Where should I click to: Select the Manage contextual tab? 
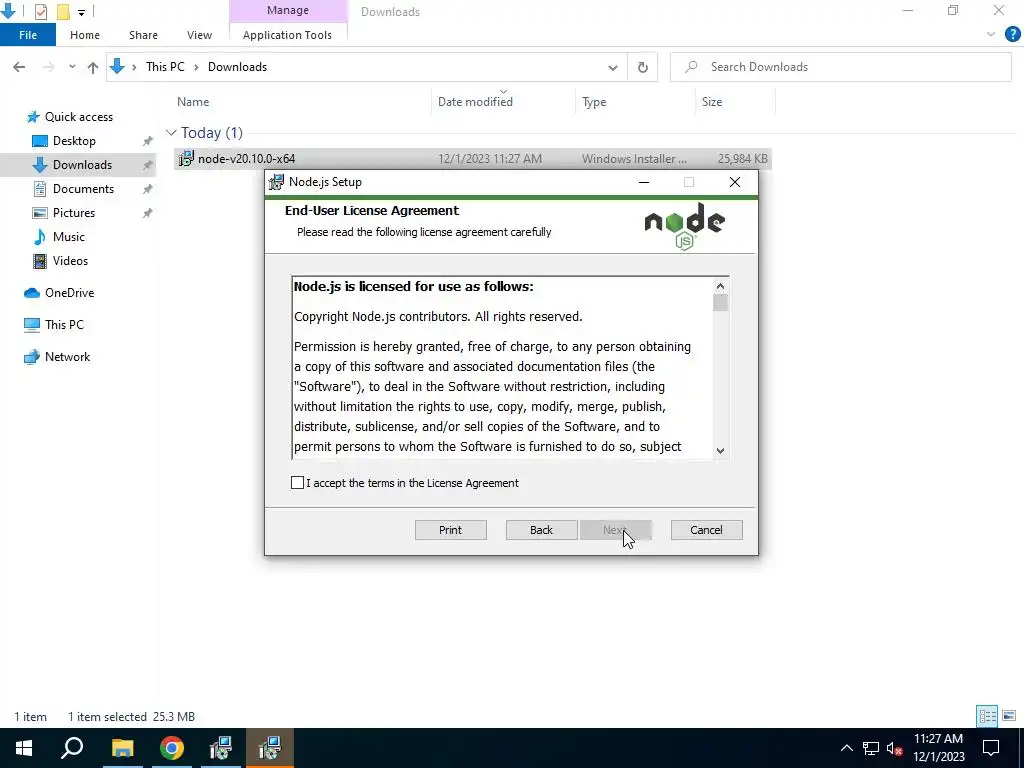pyautogui.click(x=288, y=10)
